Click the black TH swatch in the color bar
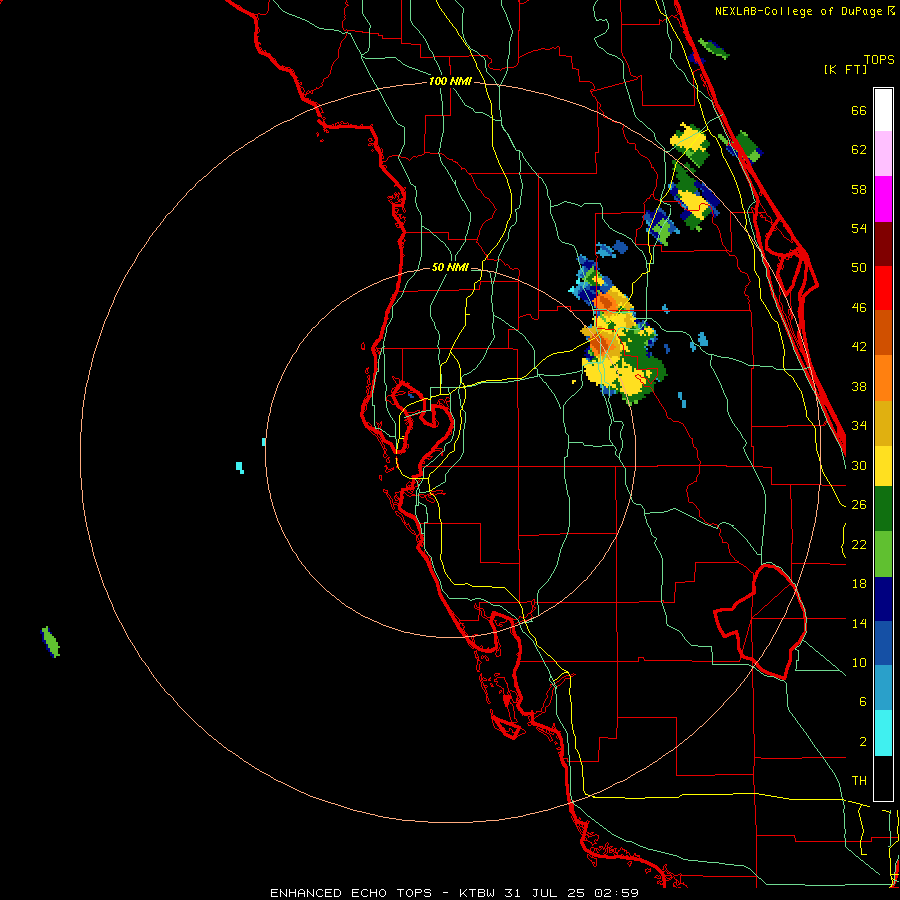 (x=883, y=778)
